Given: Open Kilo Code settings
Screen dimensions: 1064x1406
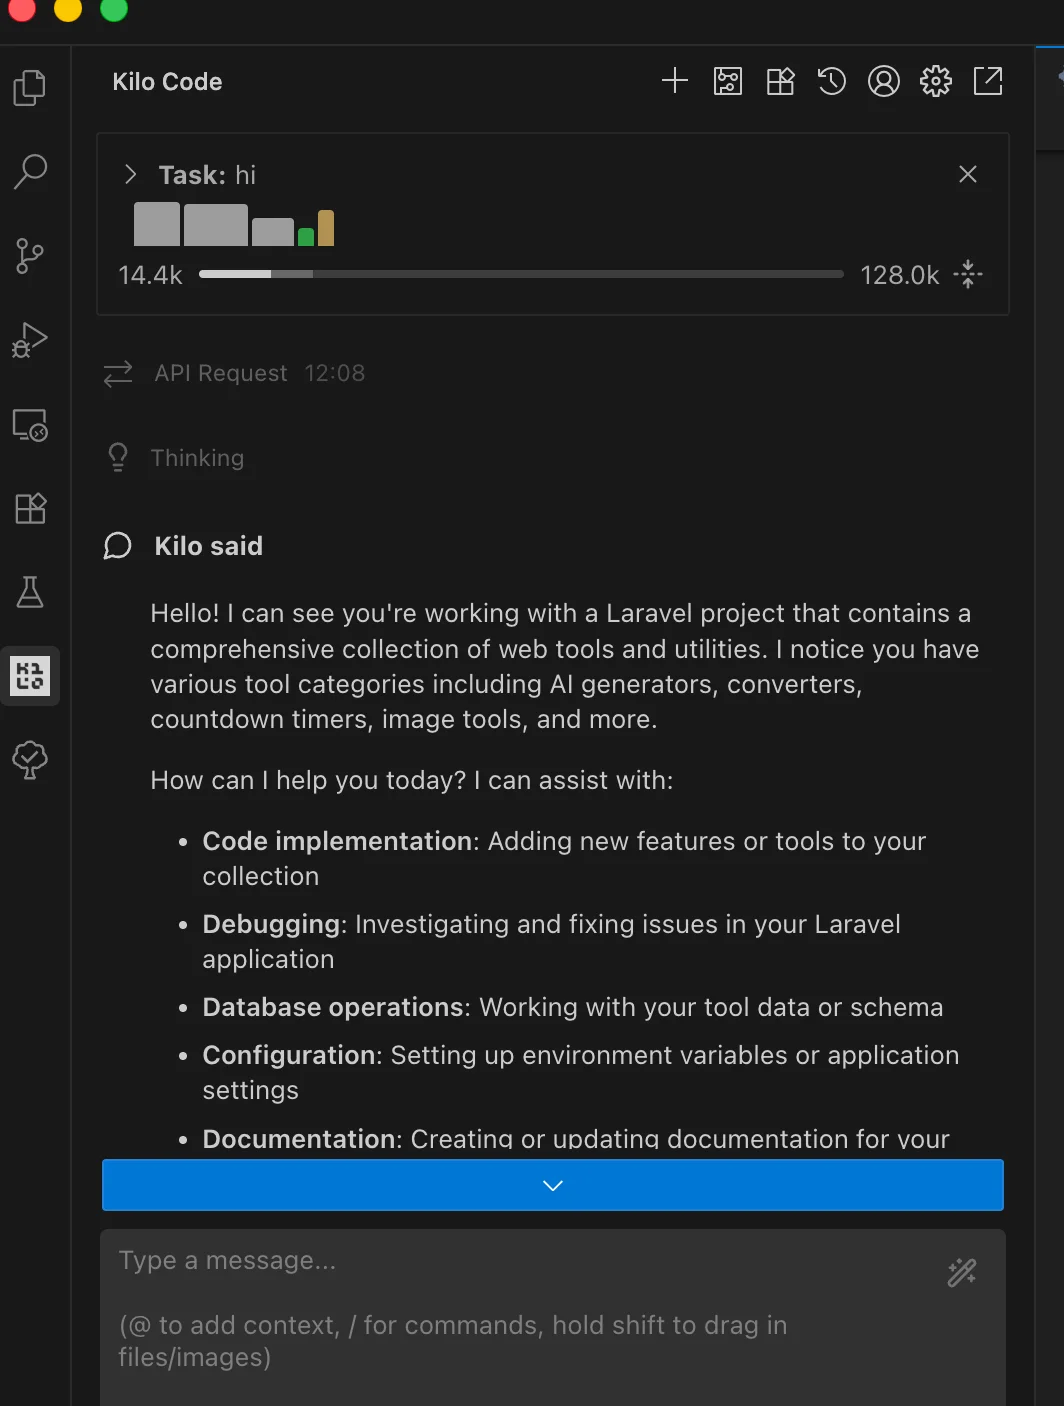Looking at the screenshot, I should click(935, 81).
